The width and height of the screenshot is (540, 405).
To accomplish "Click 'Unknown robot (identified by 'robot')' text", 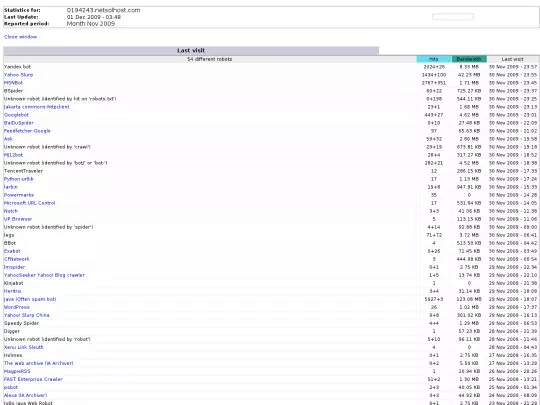I will tap(47, 339).
